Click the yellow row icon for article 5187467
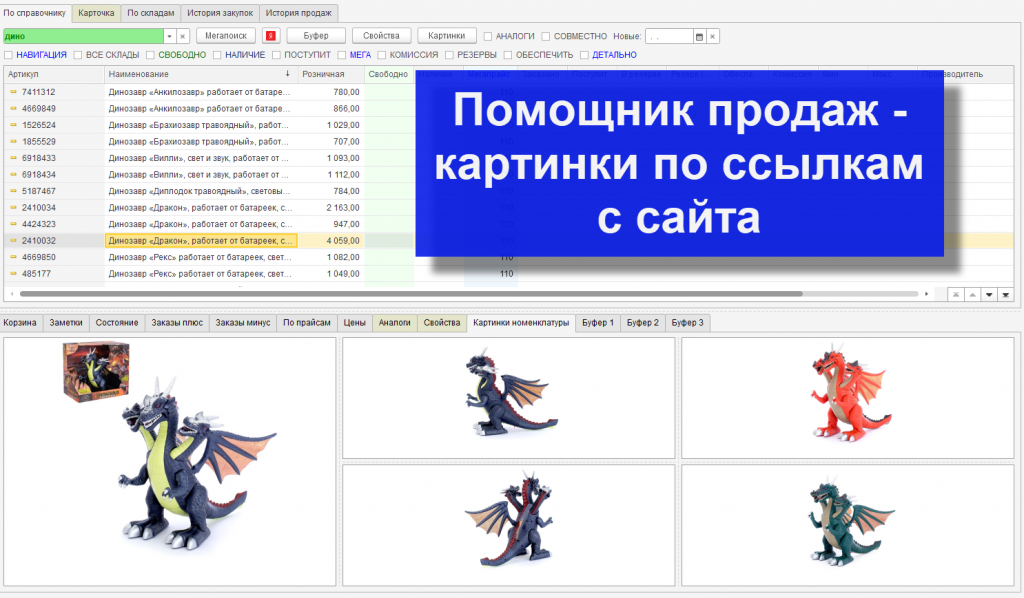This screenshot has width=1024, height=598. [x=13, y=191]
